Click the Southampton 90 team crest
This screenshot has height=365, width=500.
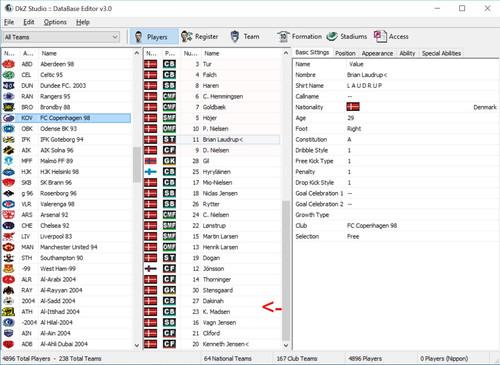pyautogui.click(x=9, y=258)
